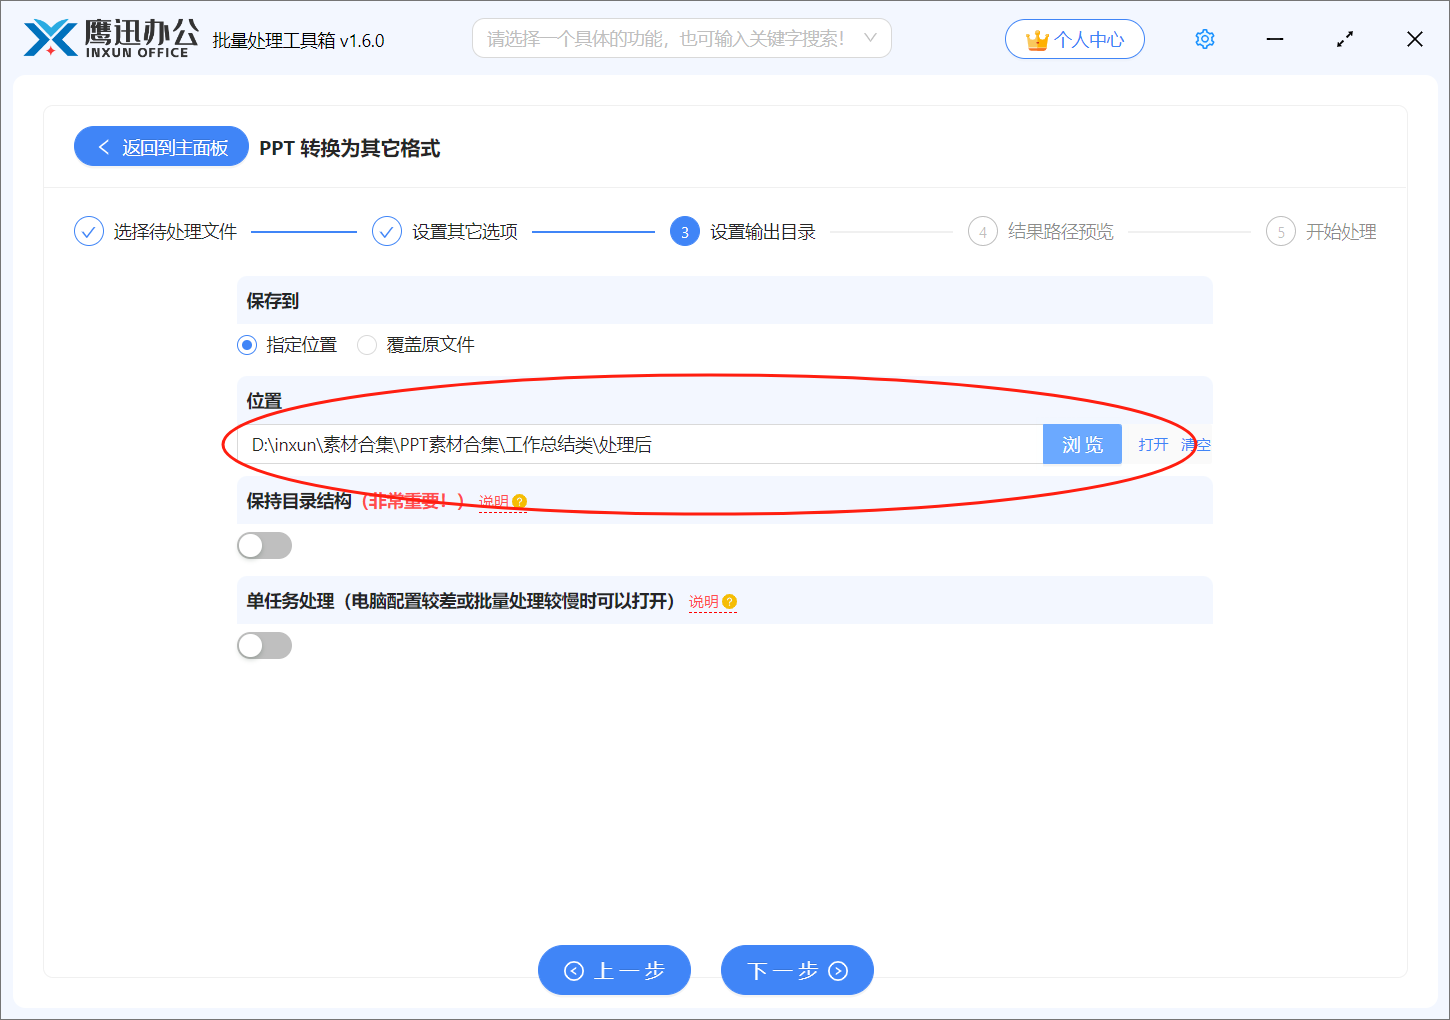
Task: Click the help icon beside 单任务处理 说明
Action: 729,601
